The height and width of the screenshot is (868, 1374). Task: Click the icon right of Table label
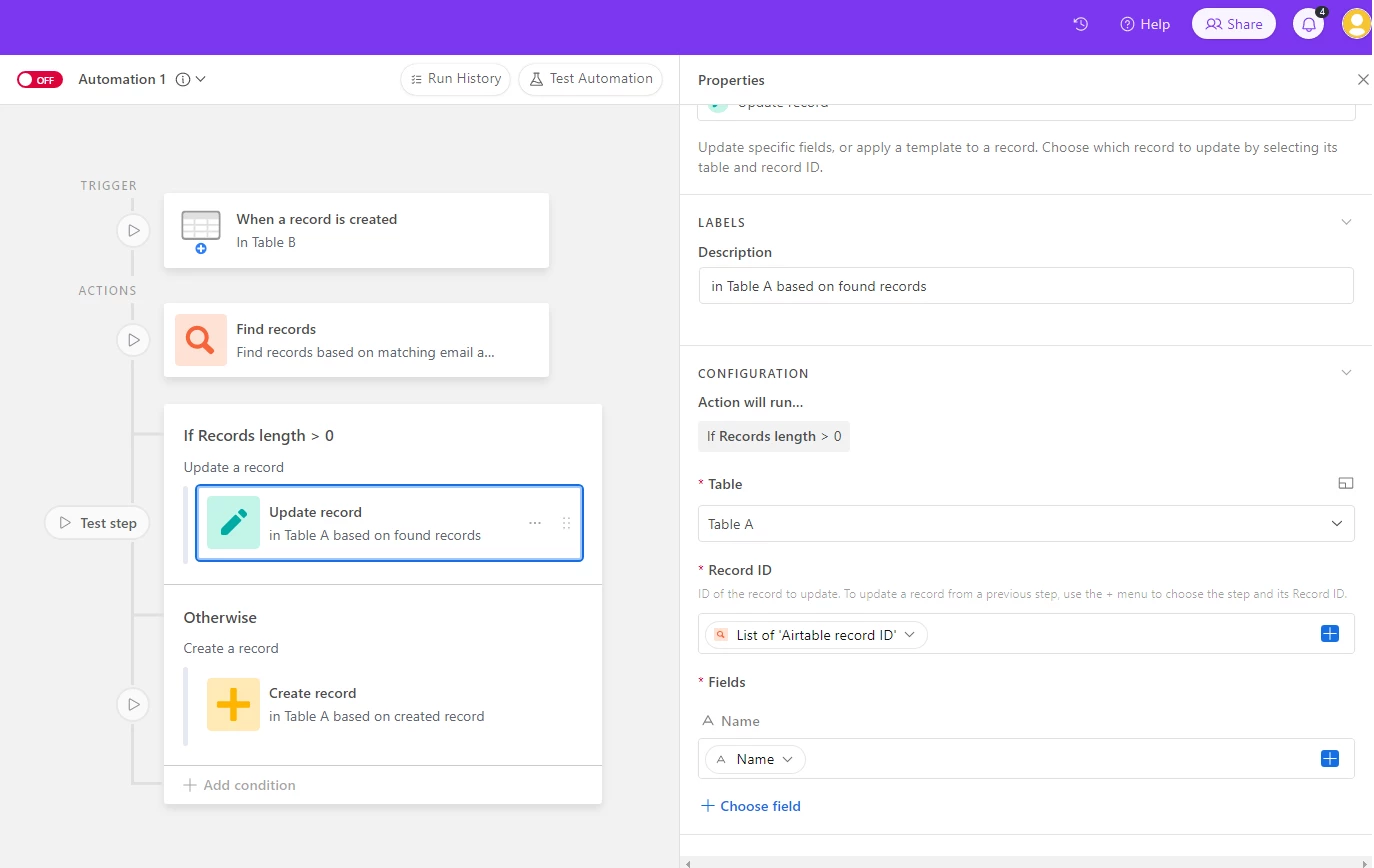[x=1346, y=484]
